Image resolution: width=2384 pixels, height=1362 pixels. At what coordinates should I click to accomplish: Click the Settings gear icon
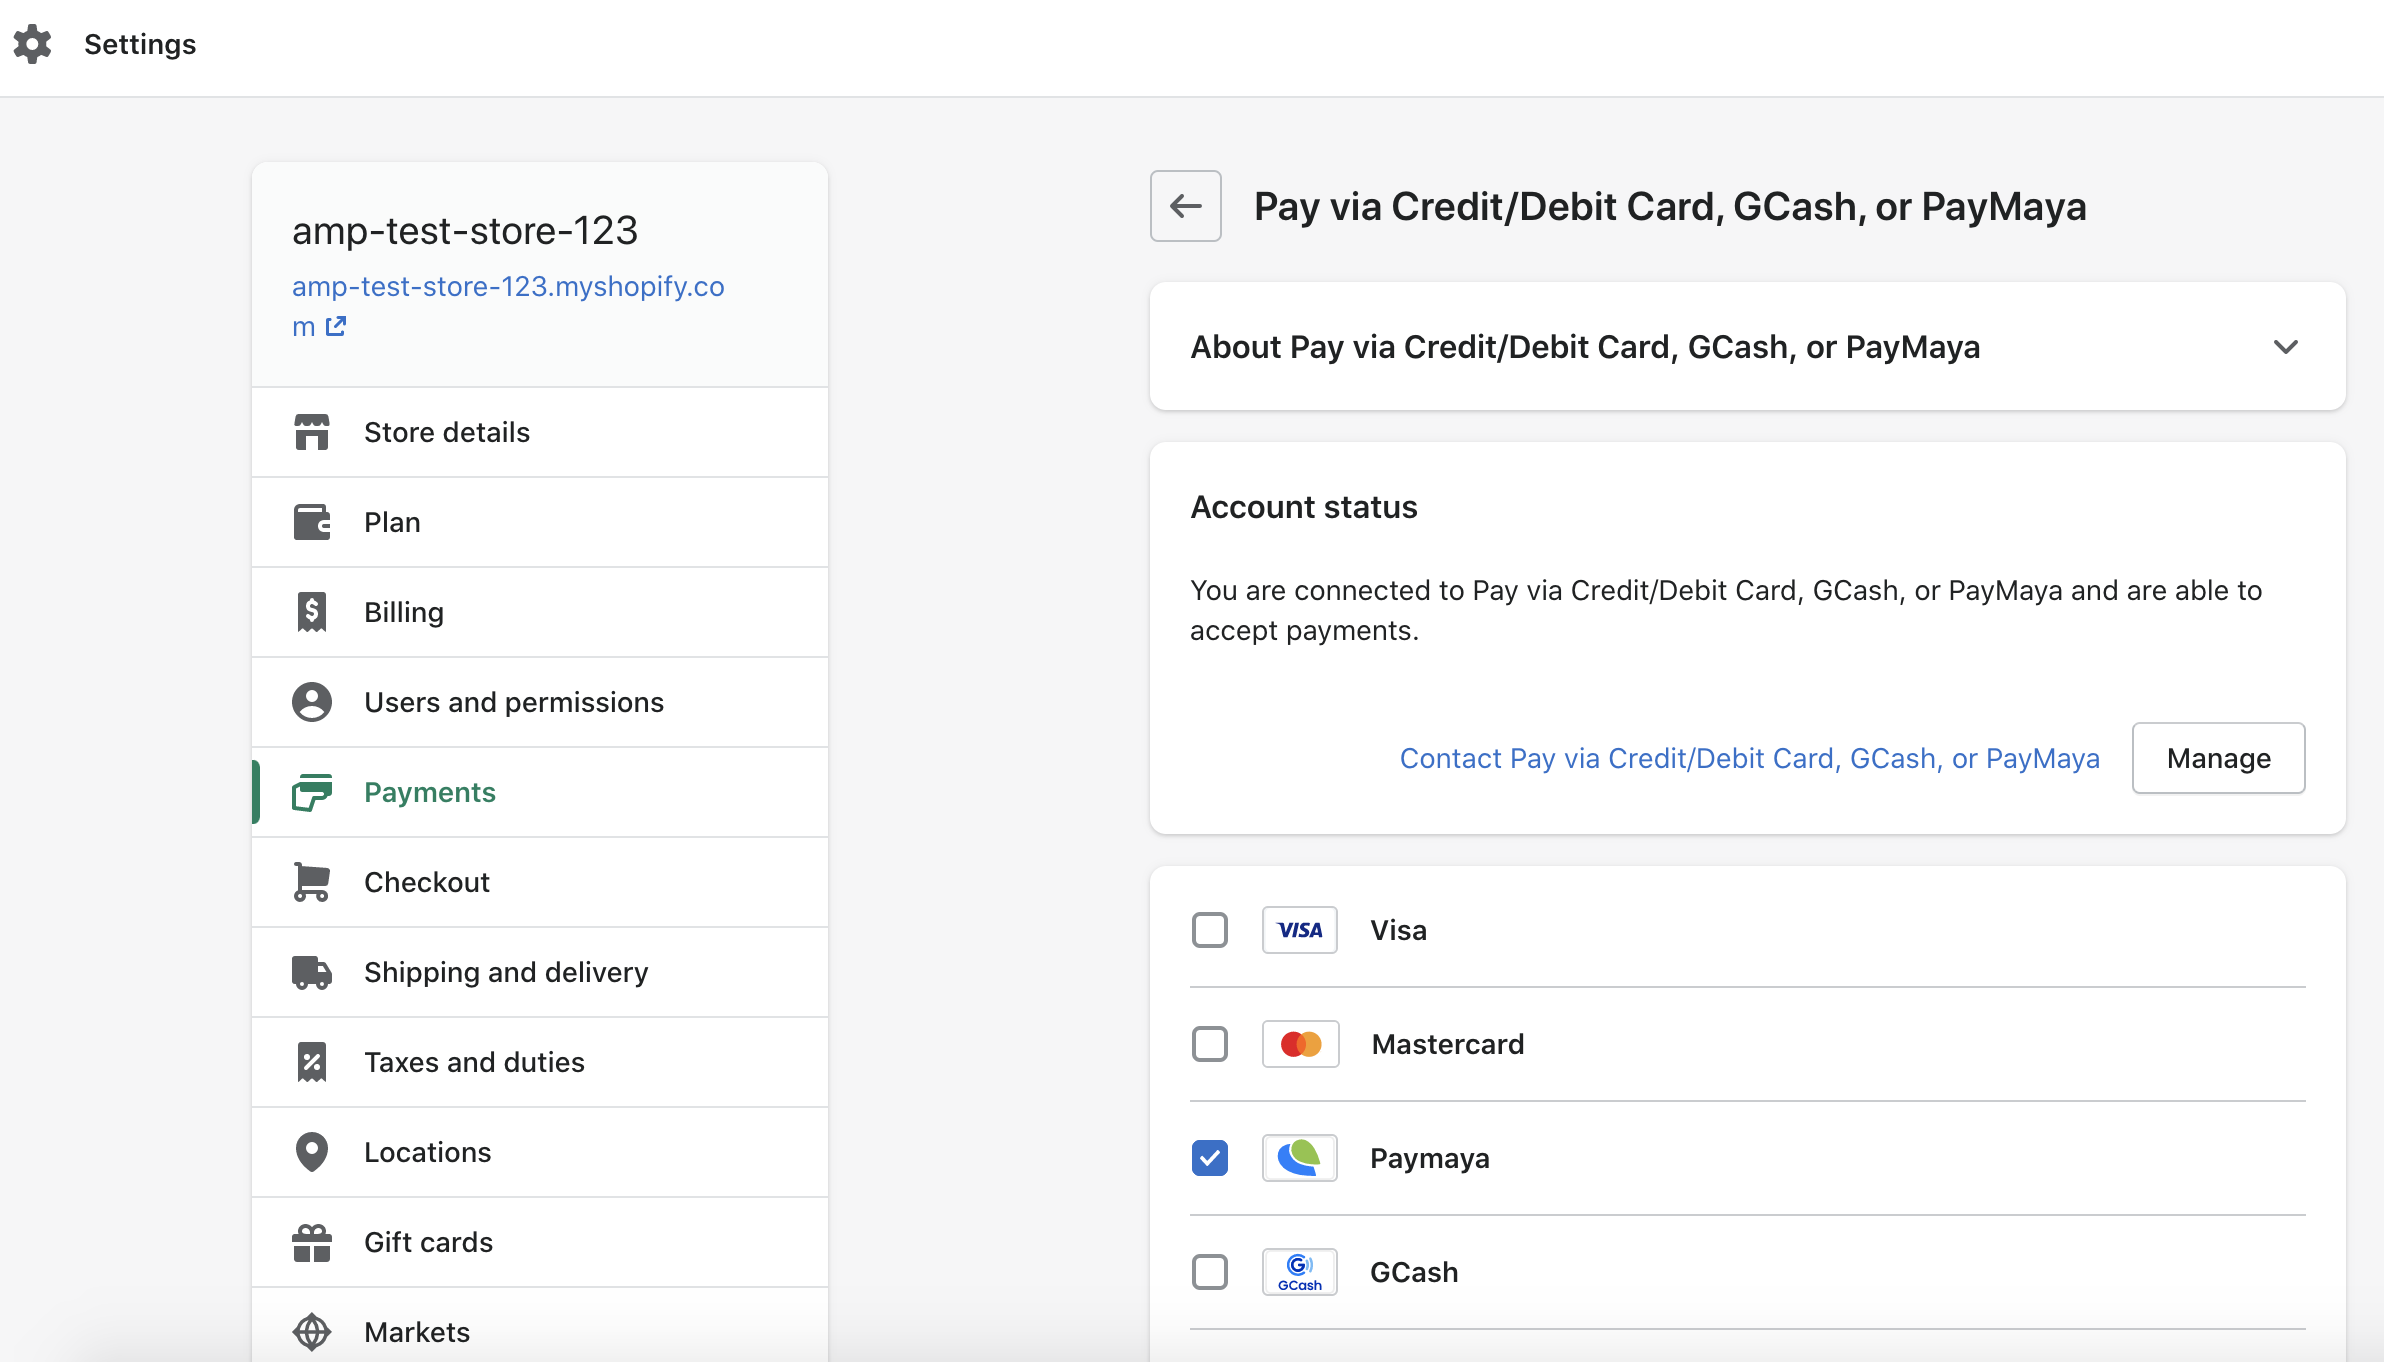coord(32,44)
